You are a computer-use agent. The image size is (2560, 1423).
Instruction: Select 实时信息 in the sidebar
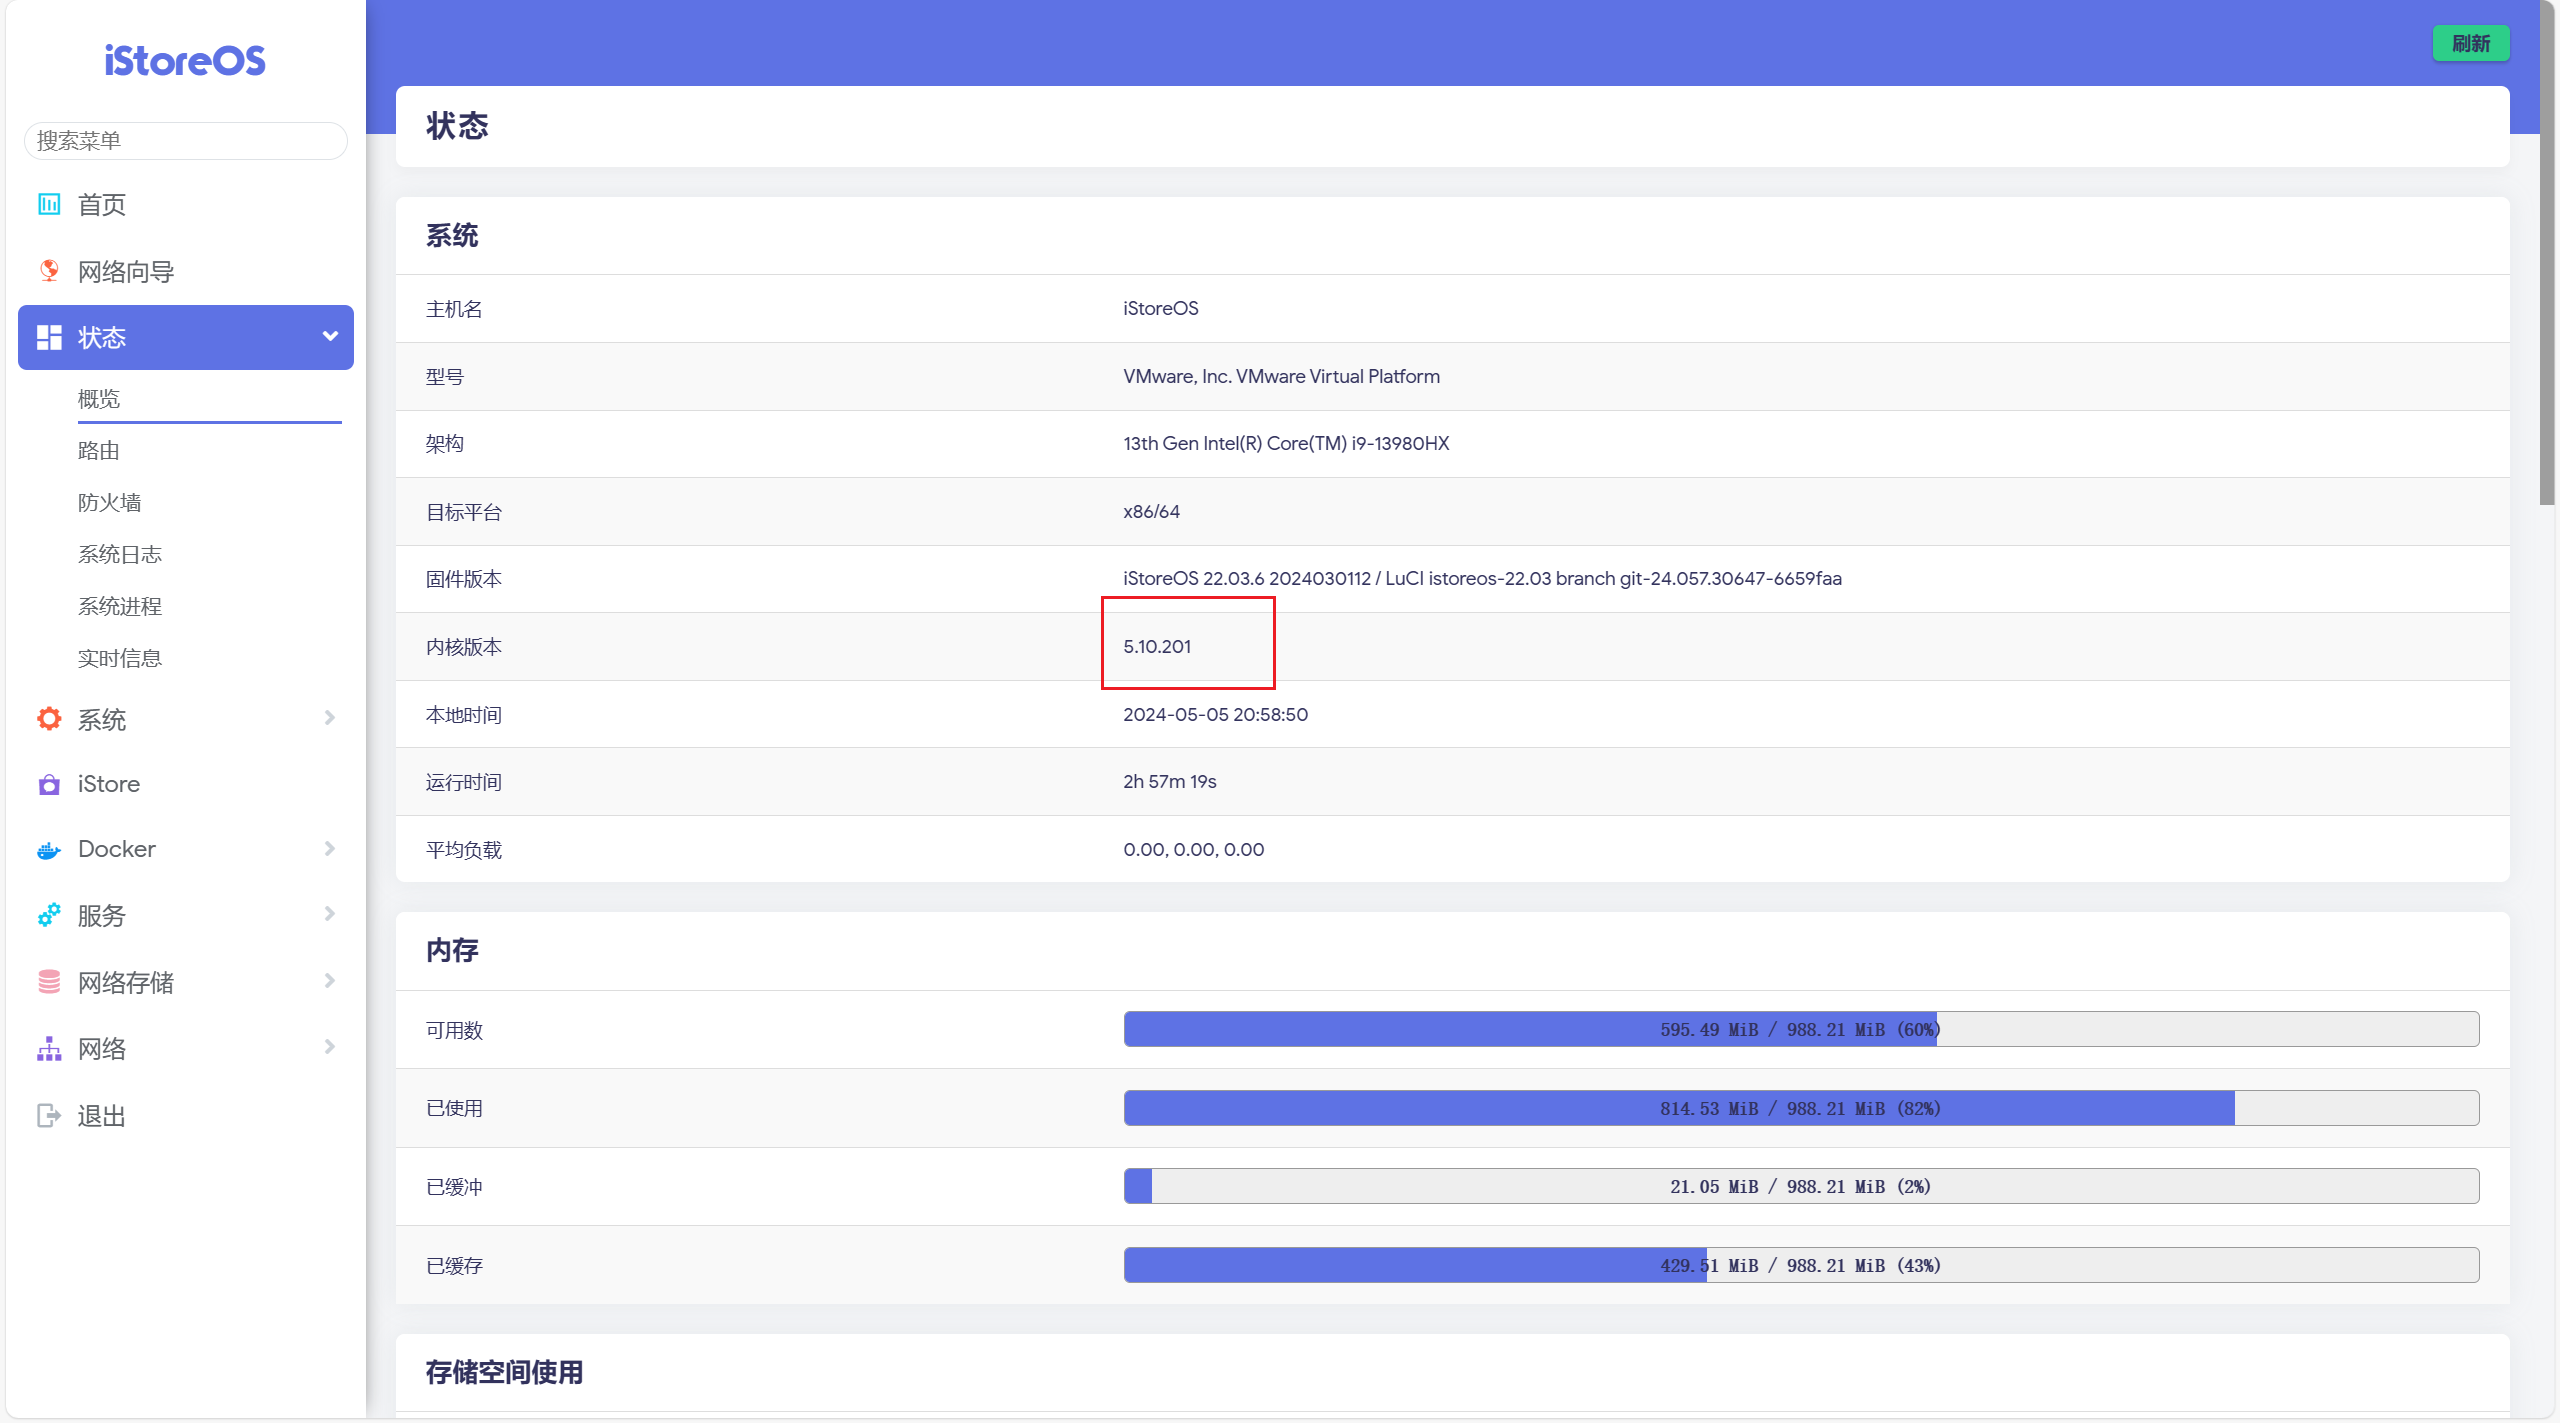point(120,658)
